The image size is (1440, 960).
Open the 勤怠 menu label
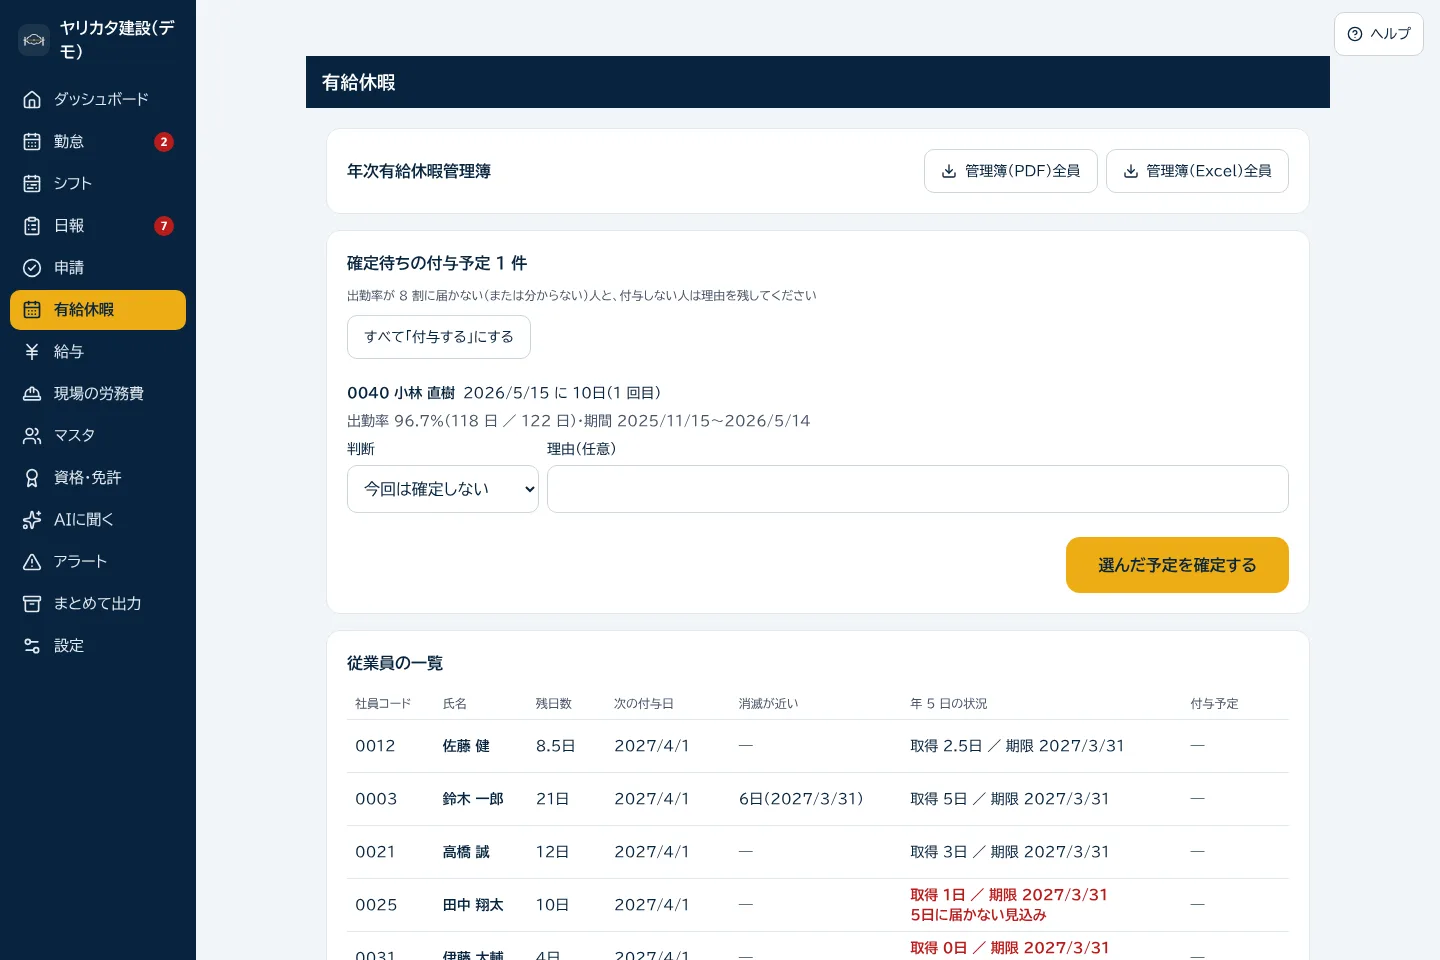tap(69, 141)
